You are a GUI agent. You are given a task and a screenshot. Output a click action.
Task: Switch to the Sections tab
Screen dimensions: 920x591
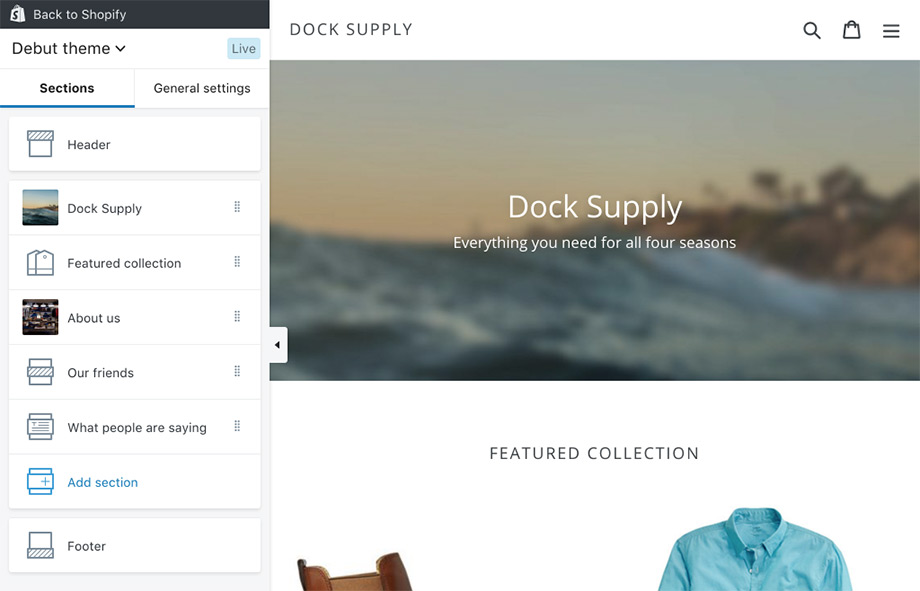click(67, 88)
